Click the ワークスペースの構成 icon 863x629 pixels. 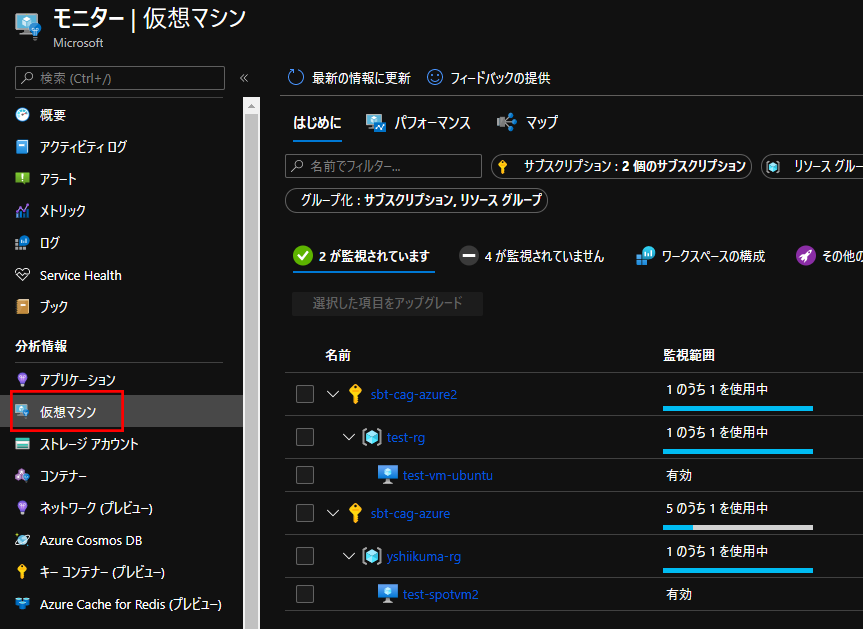point(646,256)
